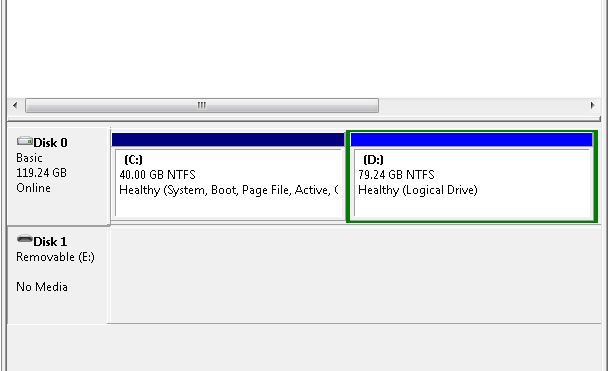Click the 119.24 GB disk size text
The height and width of the screenshot is (371, 611).
pyautogui.click(x=41, y=173)
